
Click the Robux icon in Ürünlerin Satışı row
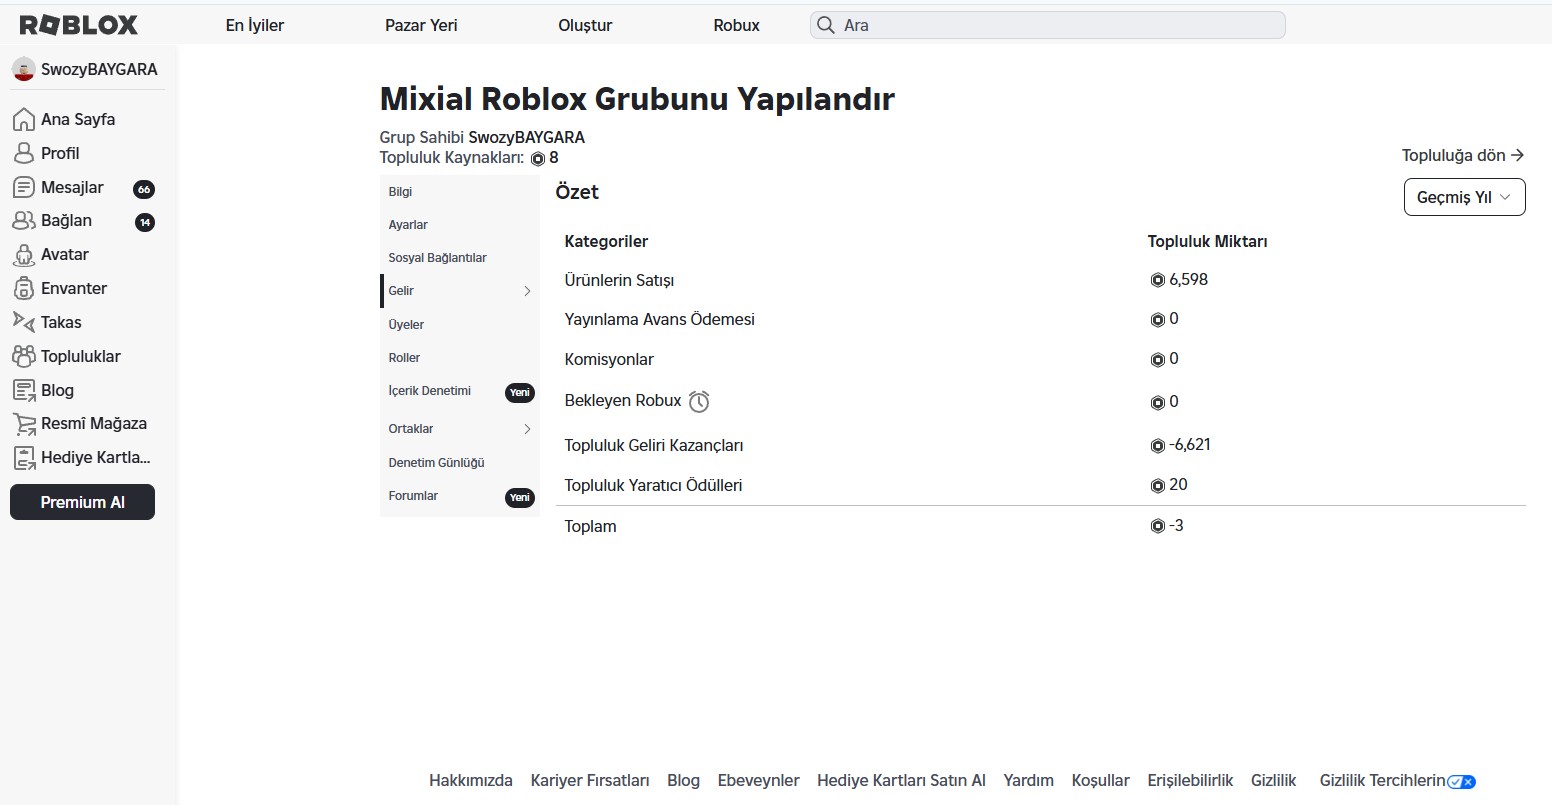(x=1158, y=280)
